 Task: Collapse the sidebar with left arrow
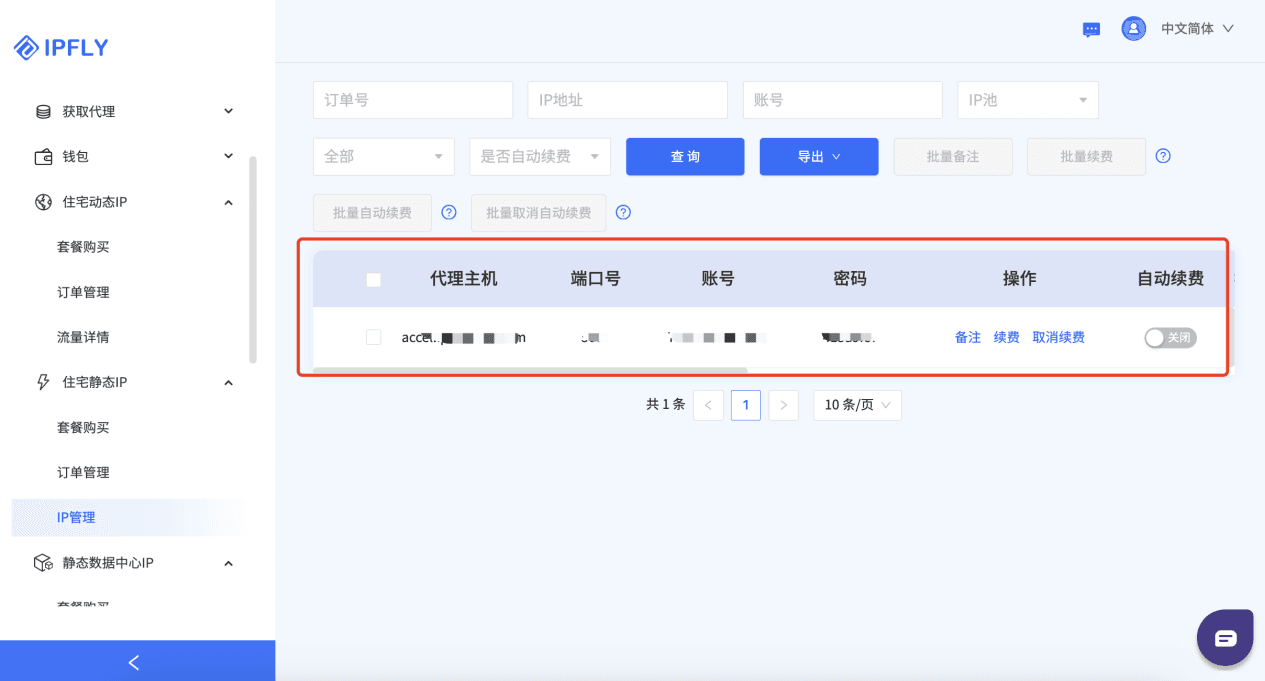(x=134, y=662)
